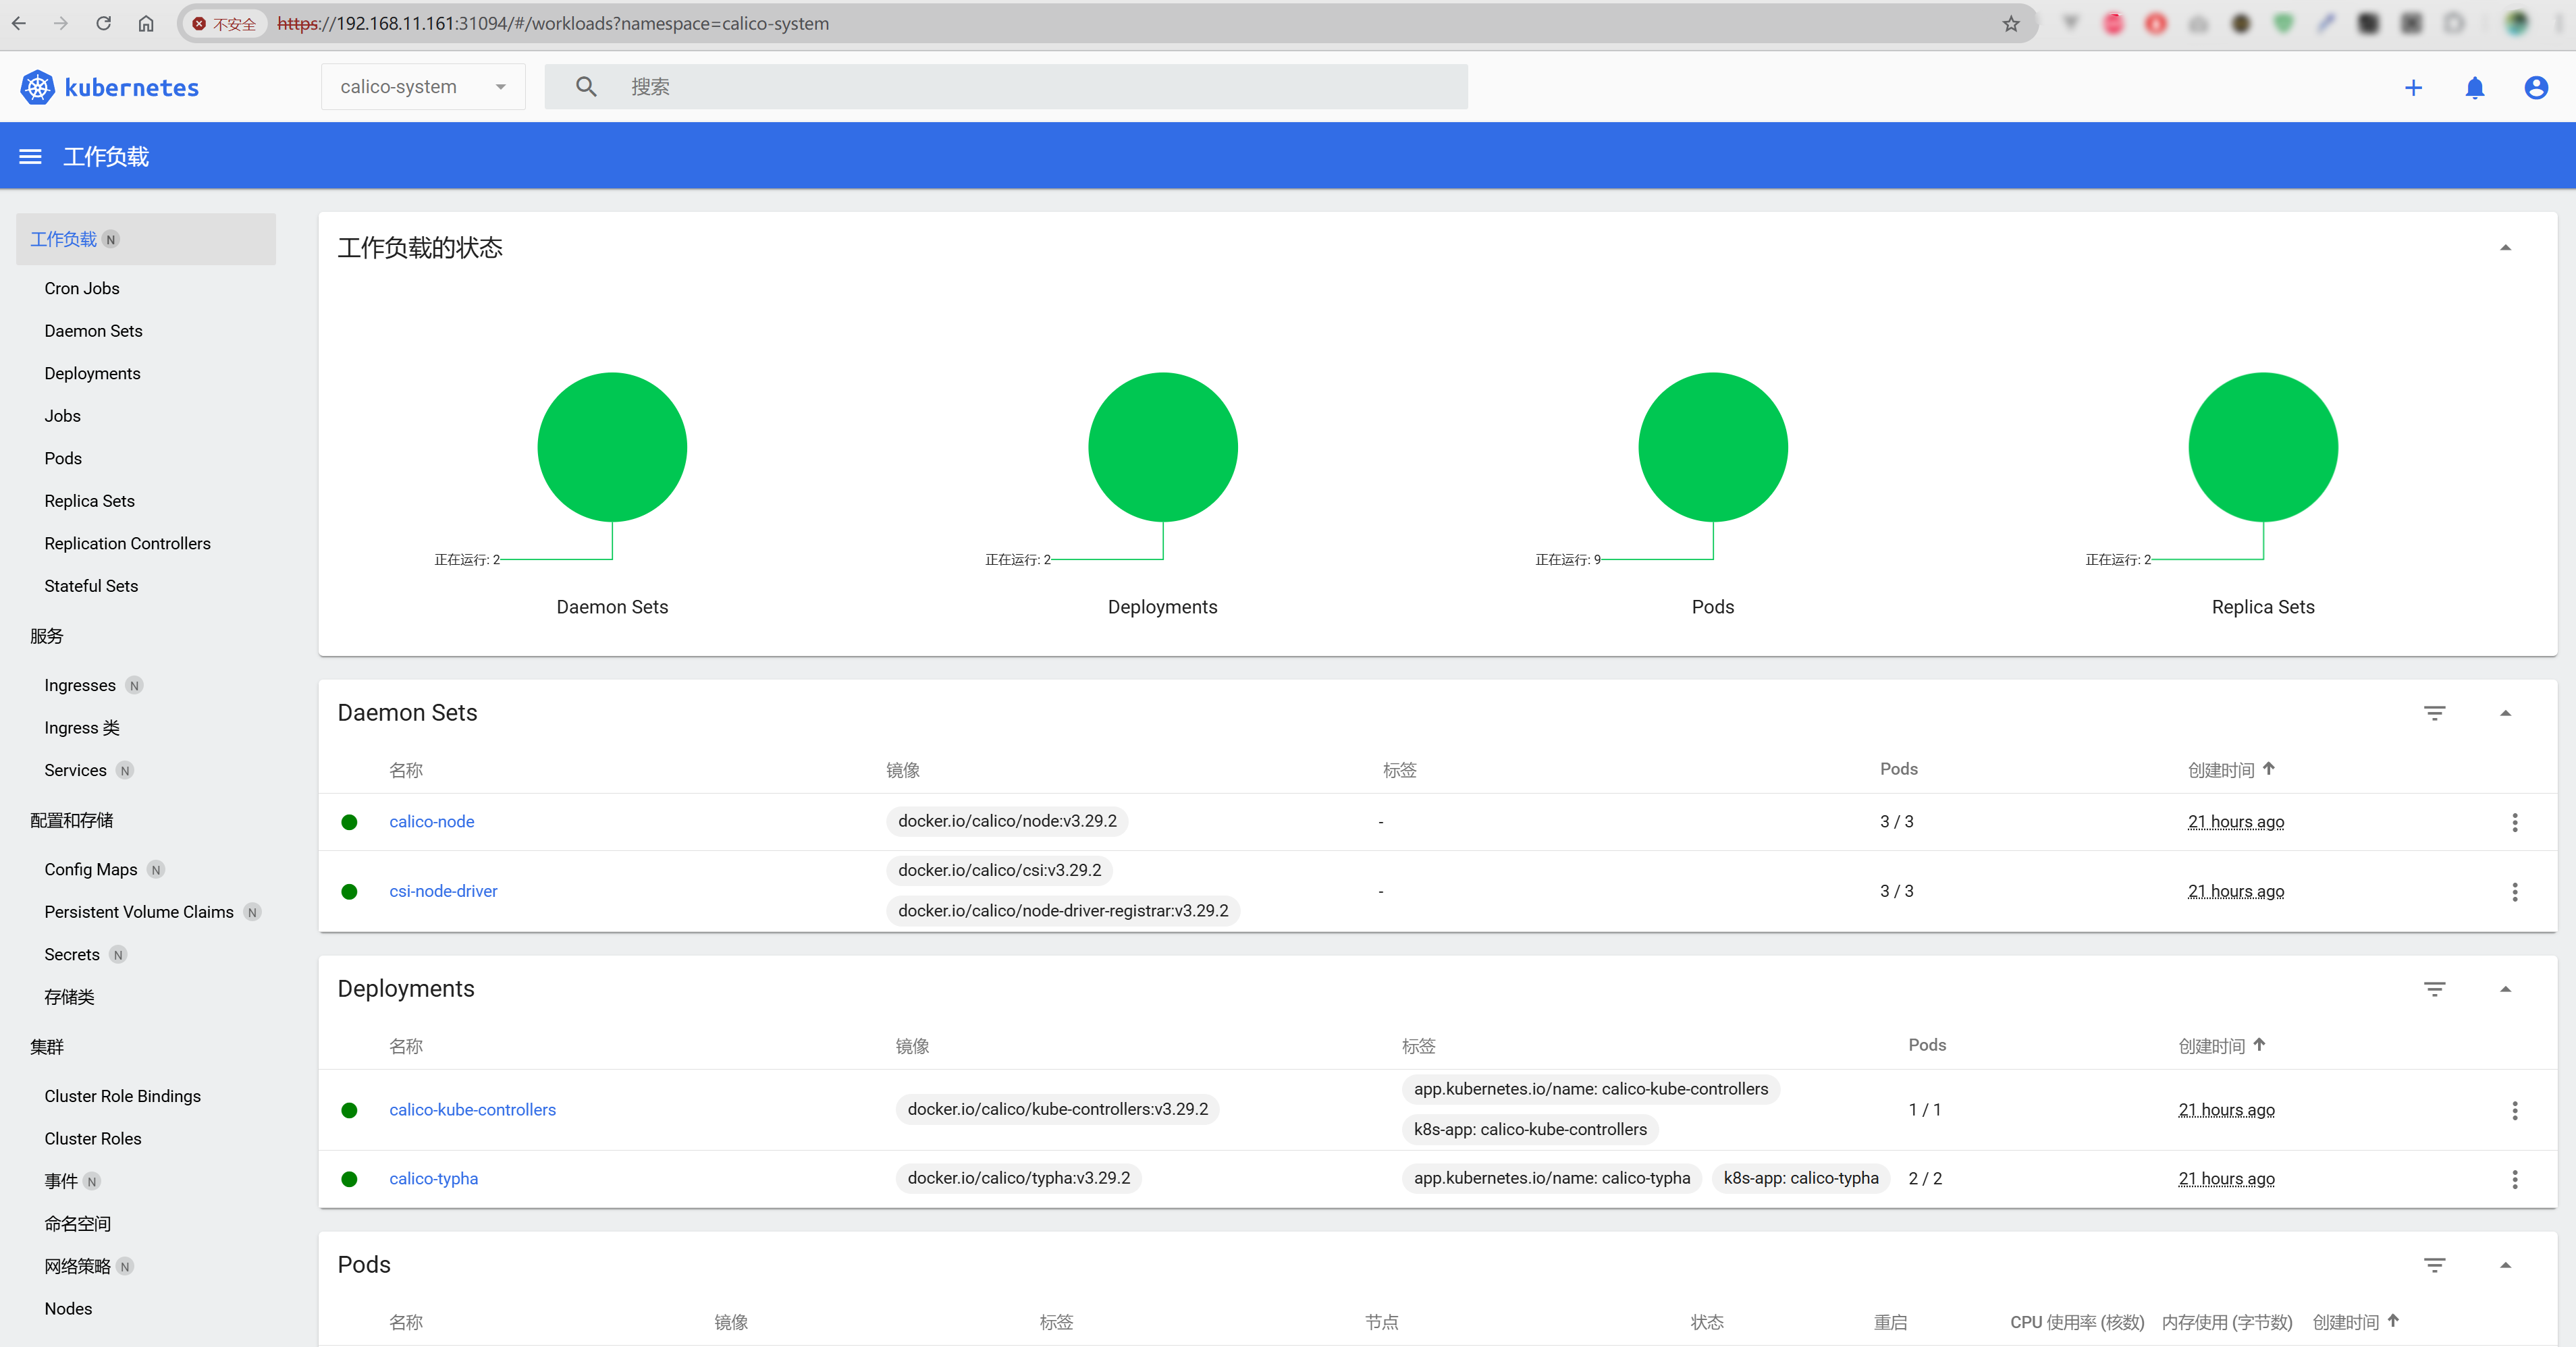Viewport: 2576px width, 1347px height.
Task: Open filter for Deployments table
Action: pos(2434,989)
